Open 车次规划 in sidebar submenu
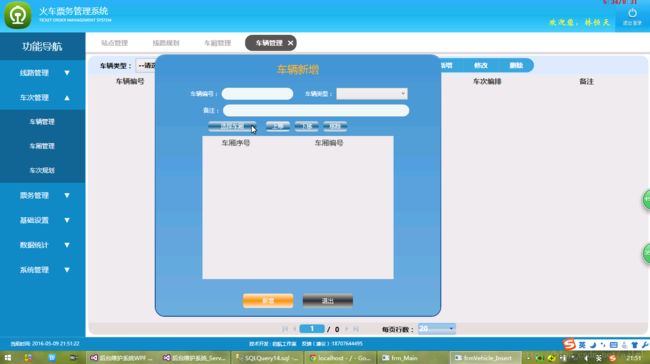This screenshot has height=364, width=650. click(42, 170)
